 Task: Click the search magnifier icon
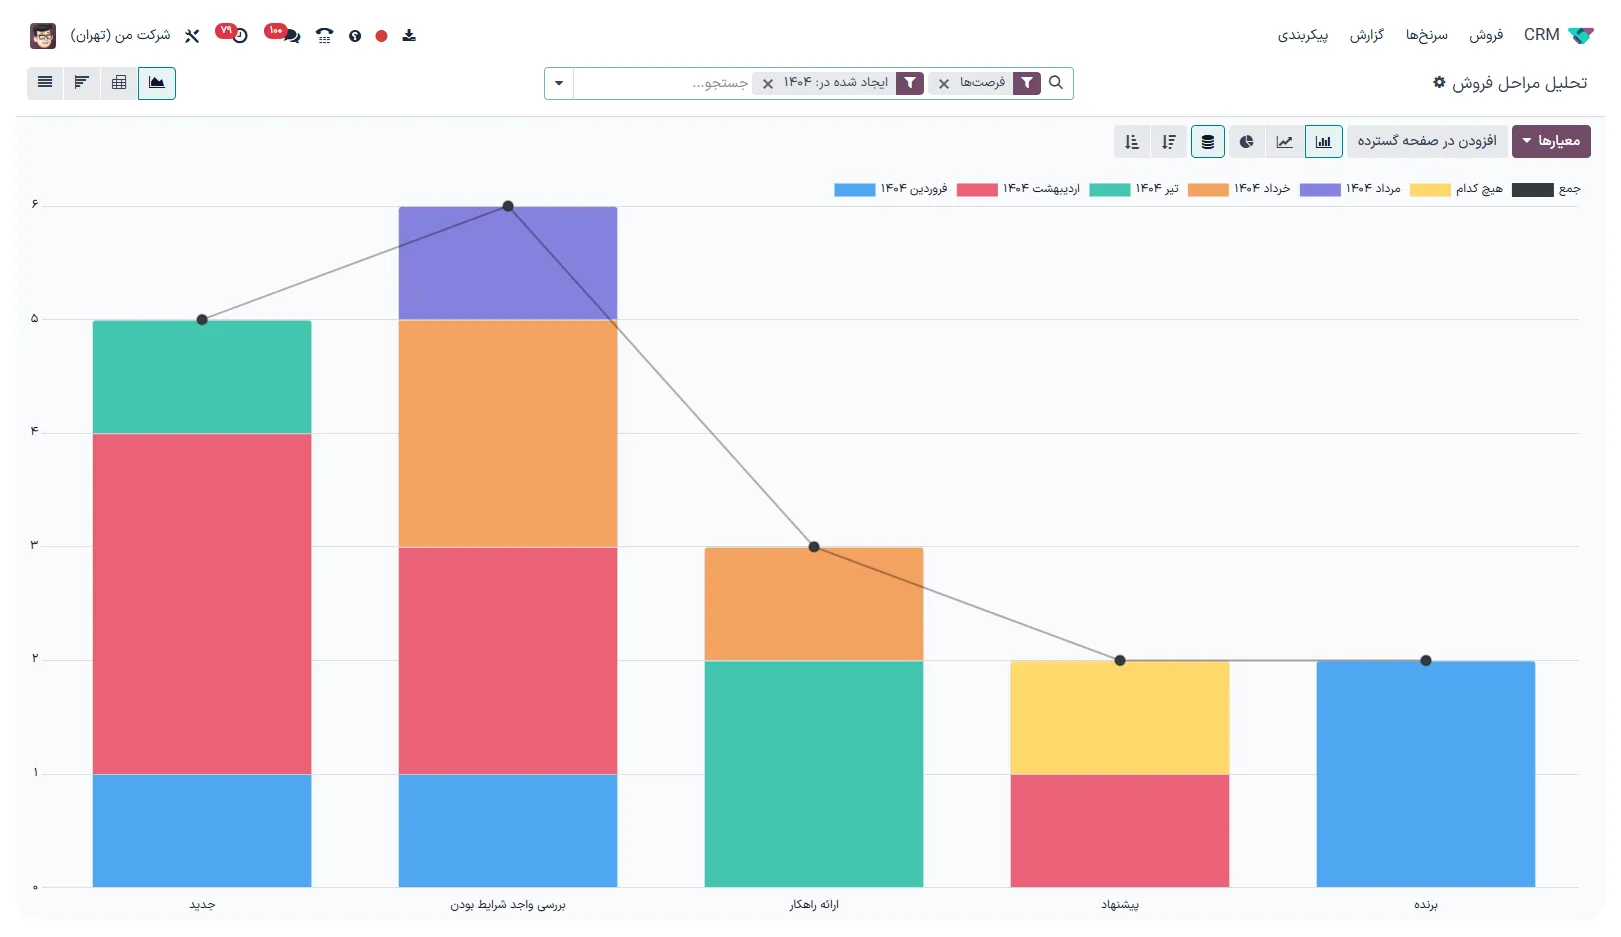point(1056,83)
